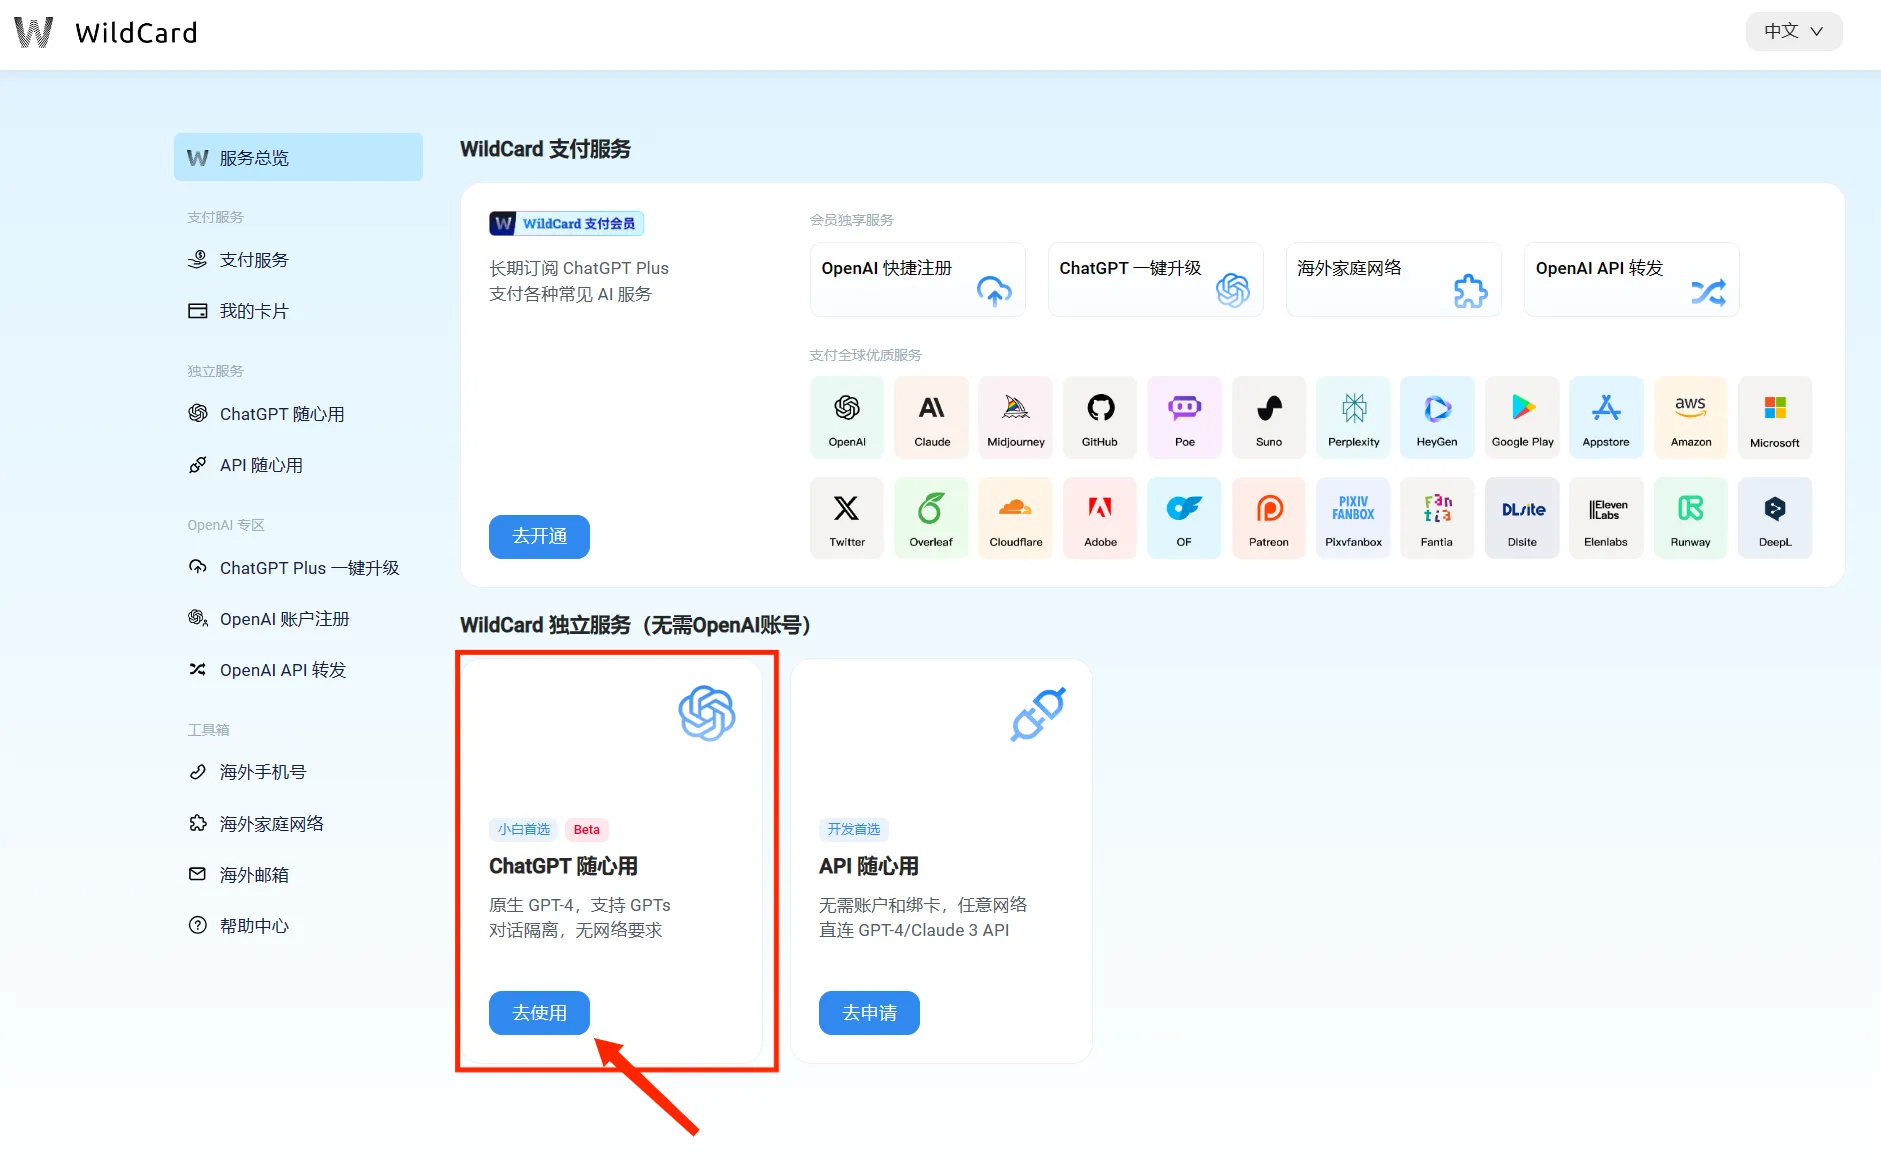The width and height of the screenshot is (1881, 1158).
Task: Open the OpenAI API 转发 member card
Action: pos(1632,279)
